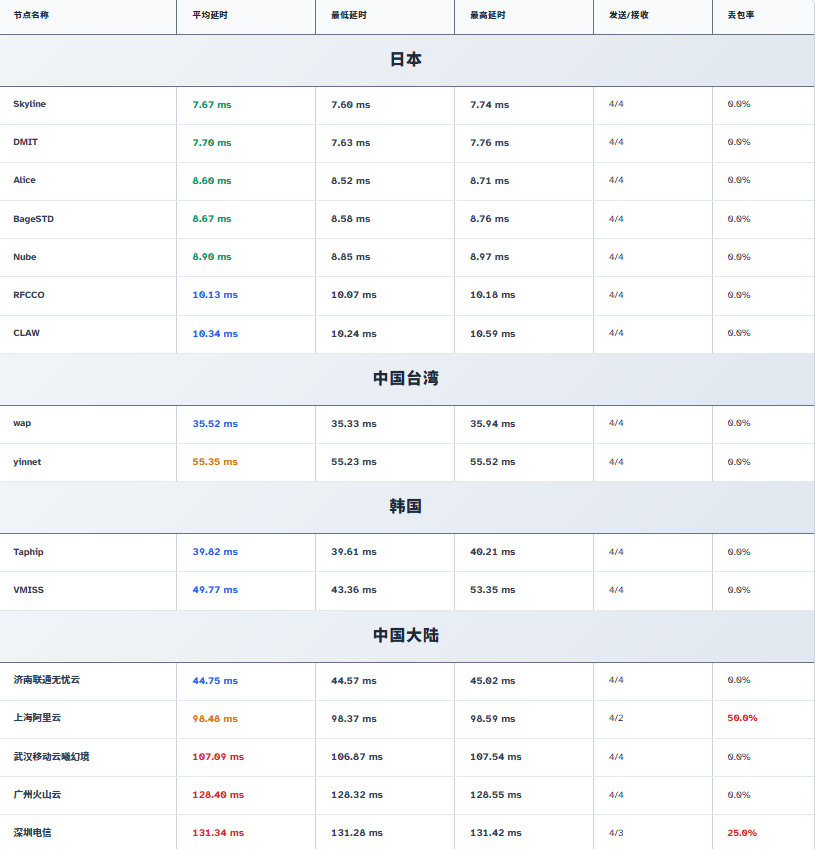Click the 最高延时 column header
The height and width of the screenshot is (849, 815).
[x=487, y=16]
